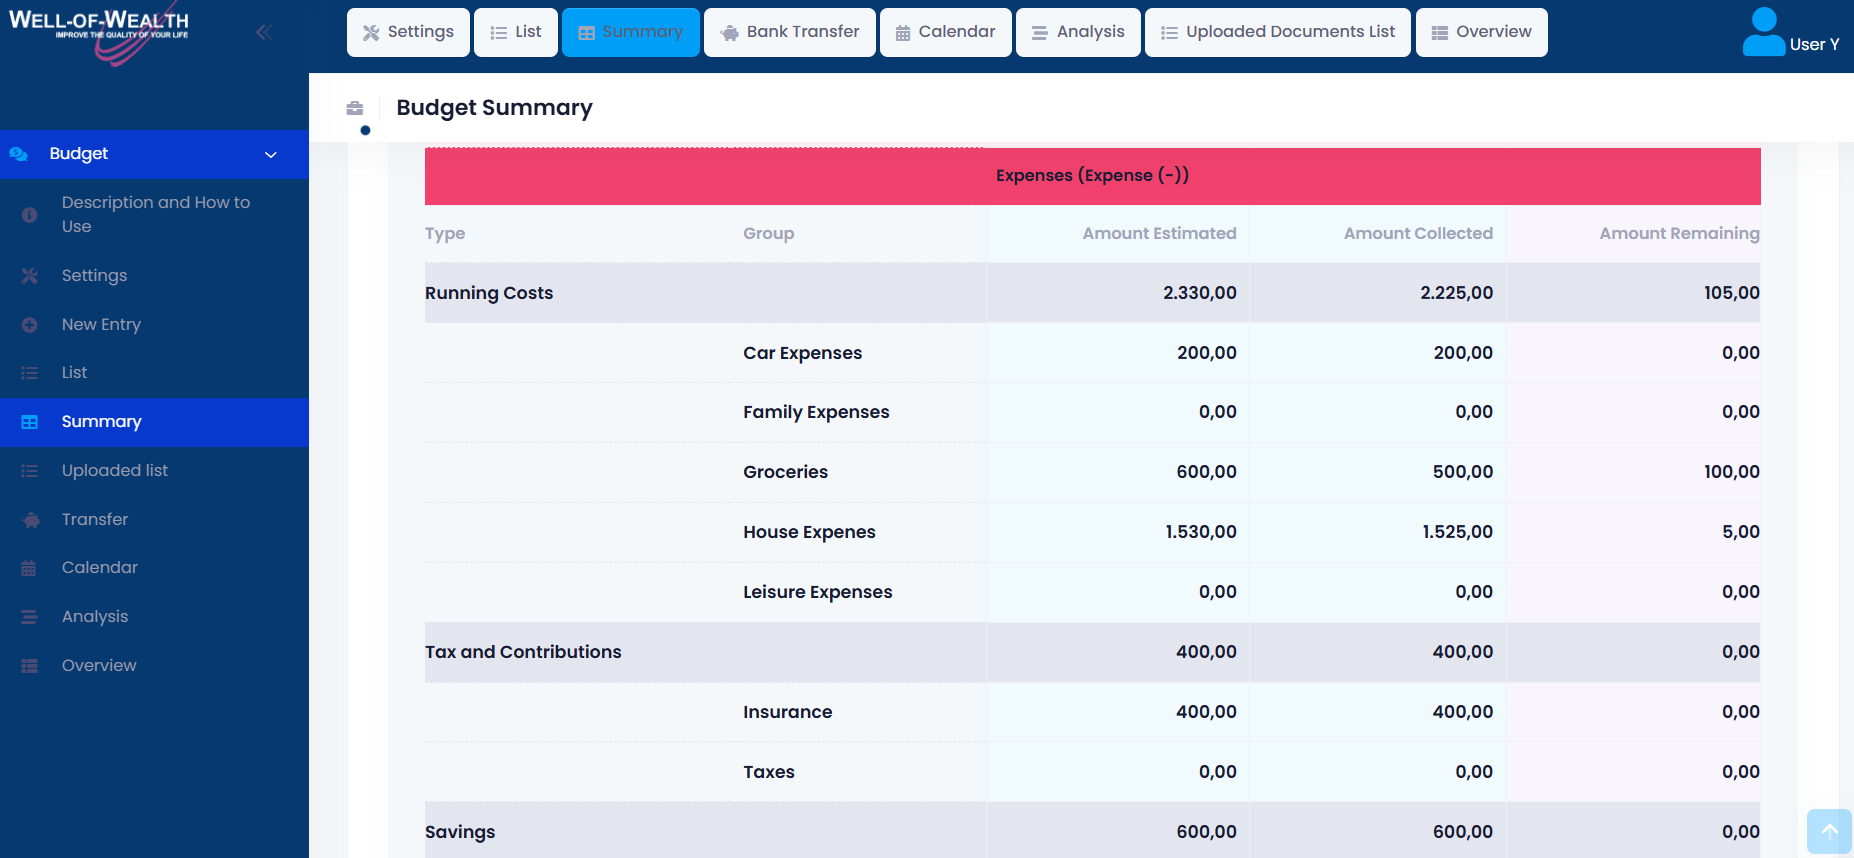Expand the Budget menu chevron
1854x858 pixels.
click(x=270, y=154)
